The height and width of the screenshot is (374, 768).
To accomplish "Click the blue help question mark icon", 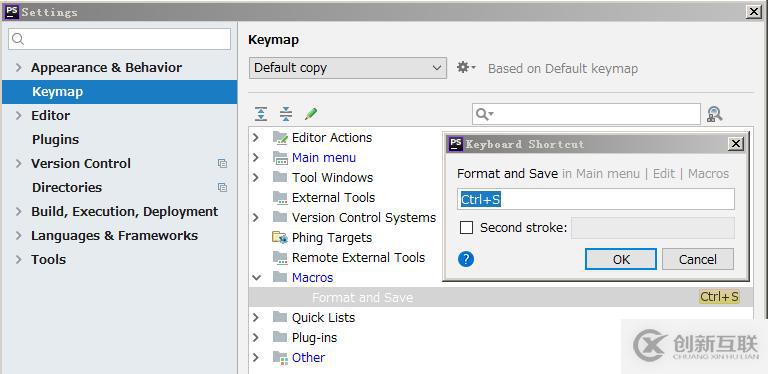I will click(x=466, y=259).
